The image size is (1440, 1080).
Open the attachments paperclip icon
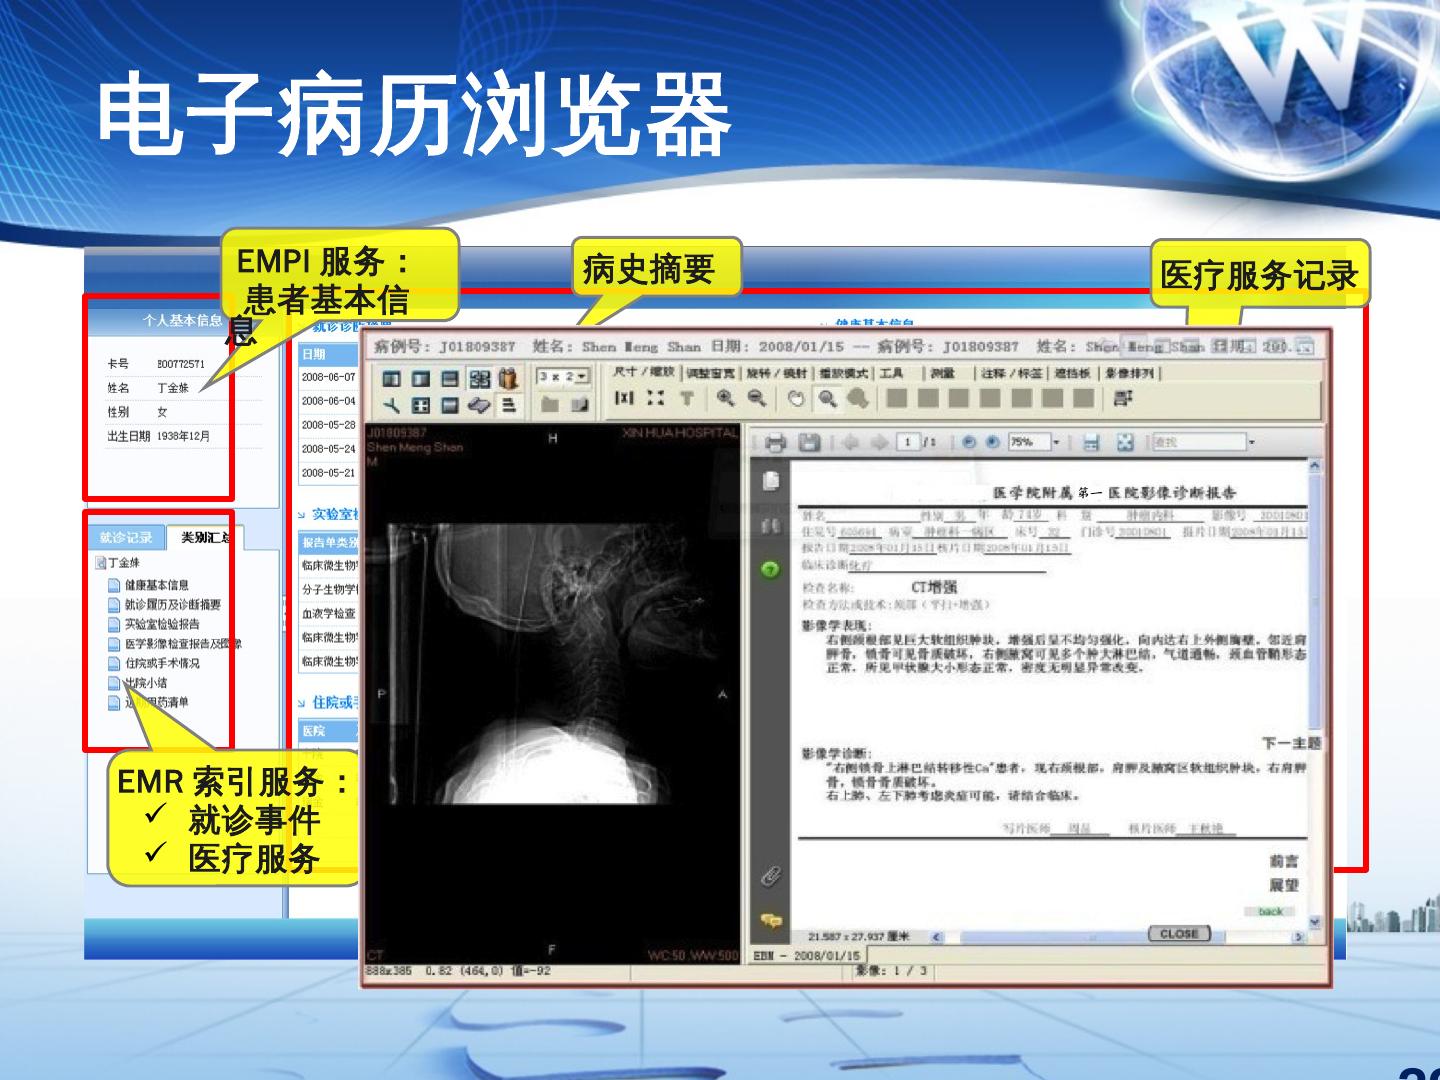(x=770, y=877)
